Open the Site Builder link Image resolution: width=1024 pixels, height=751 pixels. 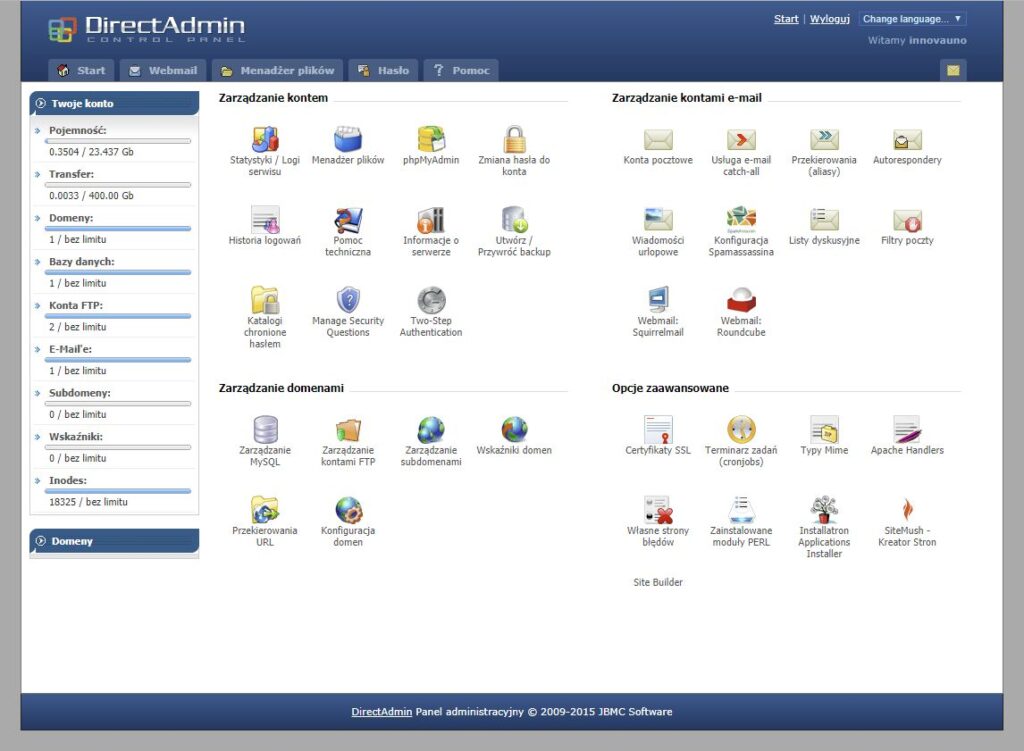[658, 582]
